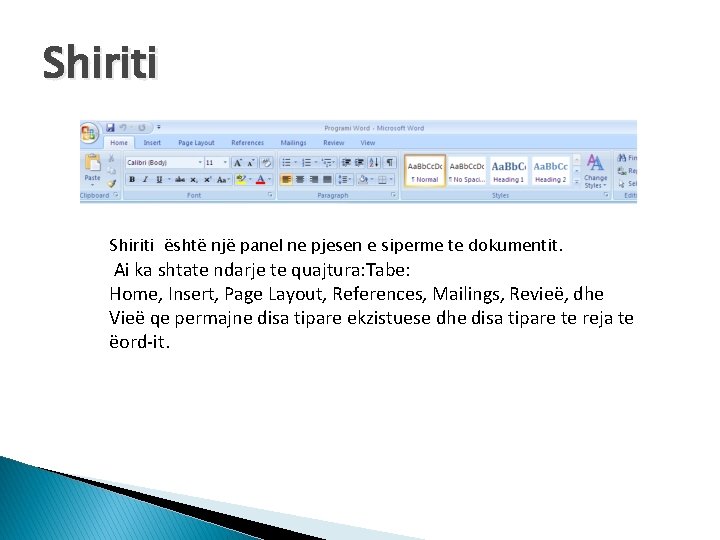The height and width of the screenshot is (540, 720).
Task: Sort text with A-Z icon
Action: point(374,163)
